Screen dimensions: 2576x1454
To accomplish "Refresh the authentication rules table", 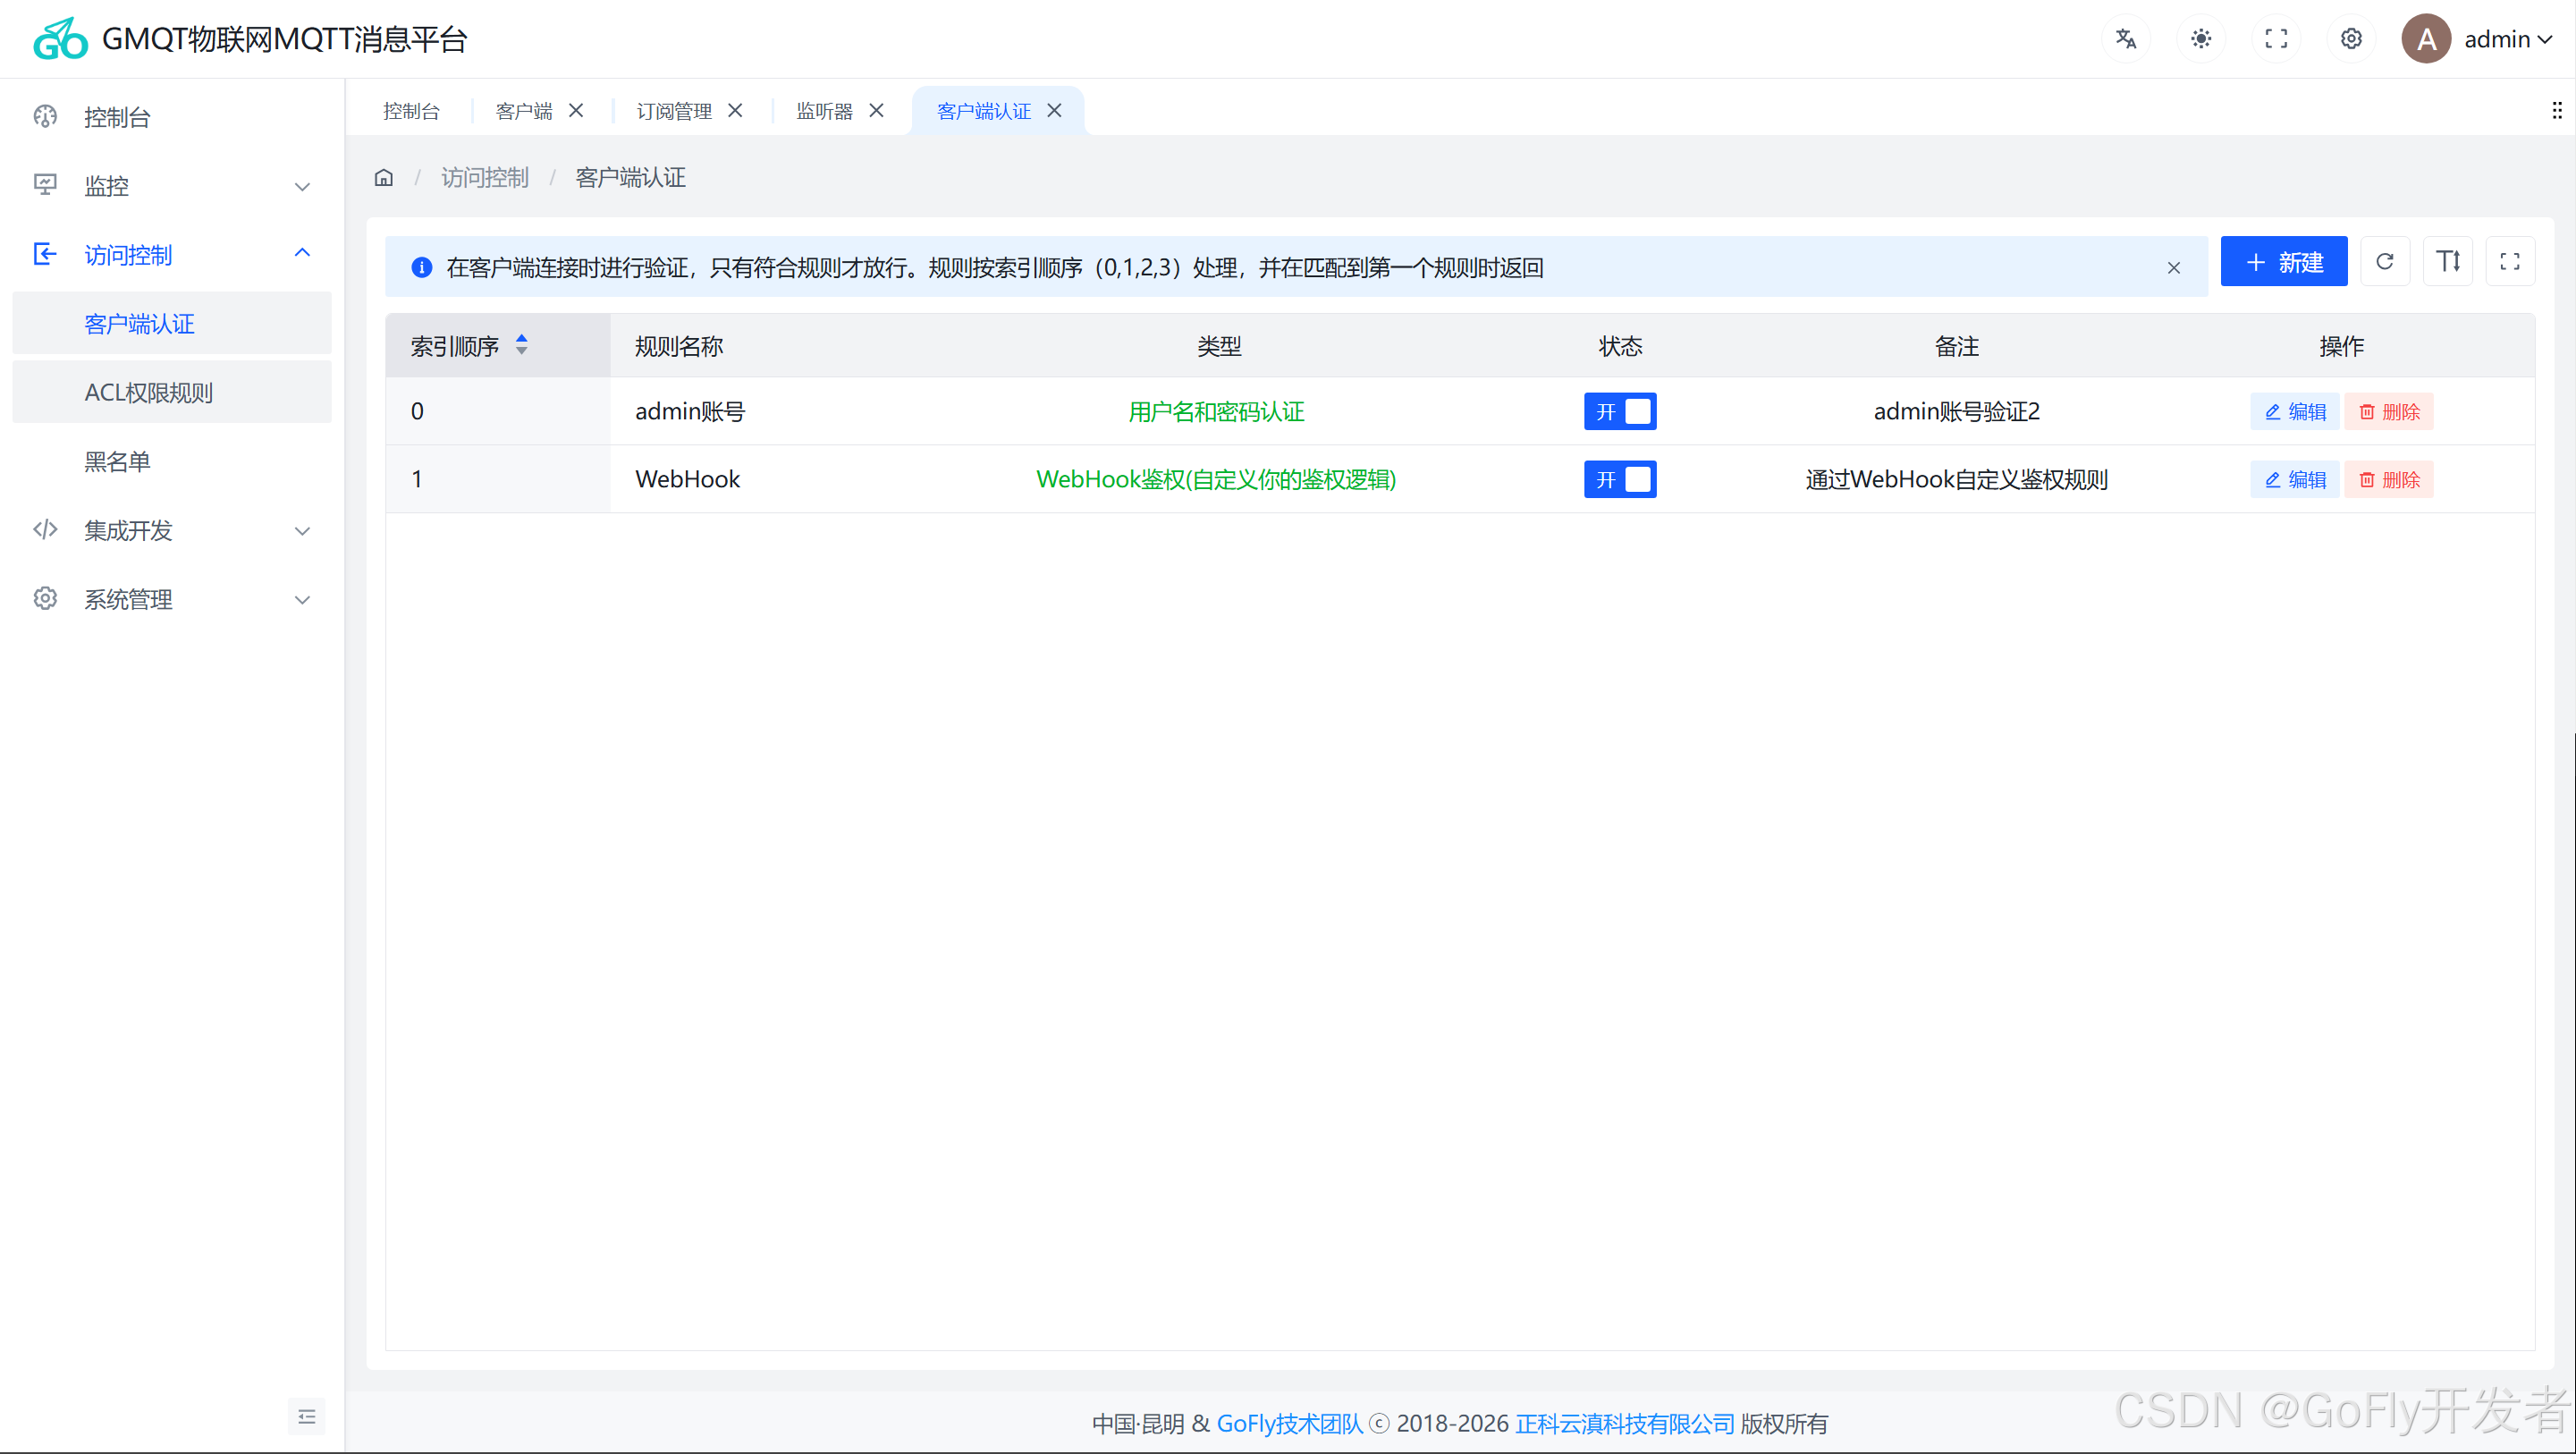I will coord(2385,262).
